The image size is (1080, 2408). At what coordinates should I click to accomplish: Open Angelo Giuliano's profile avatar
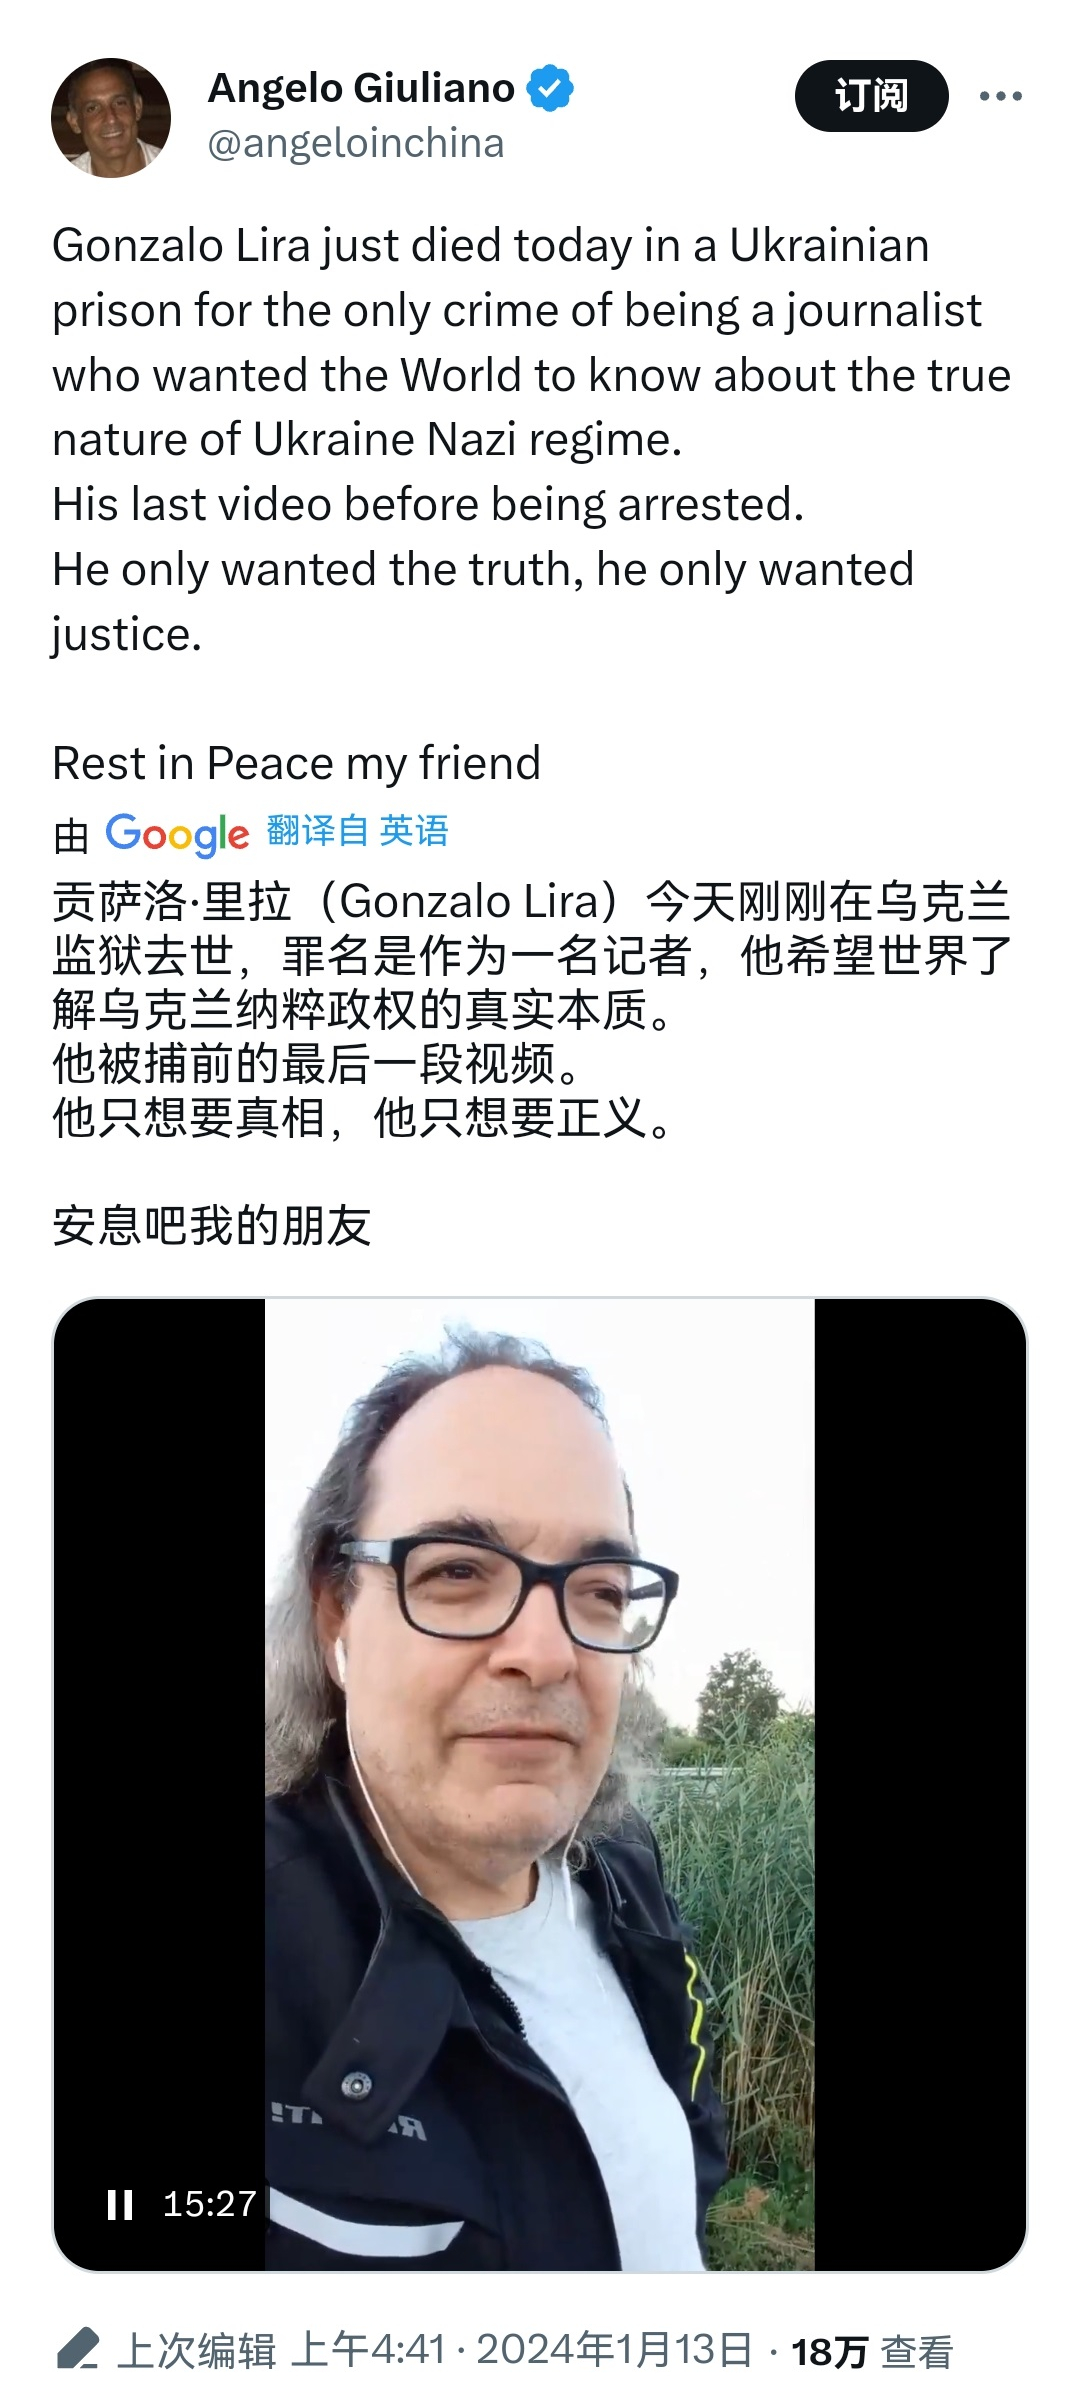tap(111, 118)
